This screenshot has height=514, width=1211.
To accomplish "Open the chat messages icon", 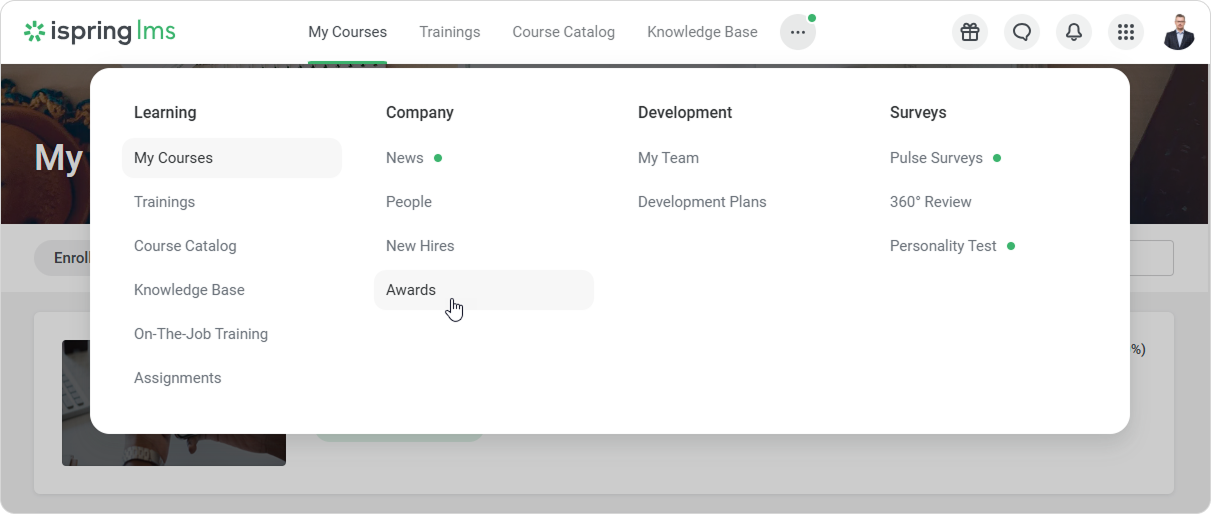I will [1021, 32].
